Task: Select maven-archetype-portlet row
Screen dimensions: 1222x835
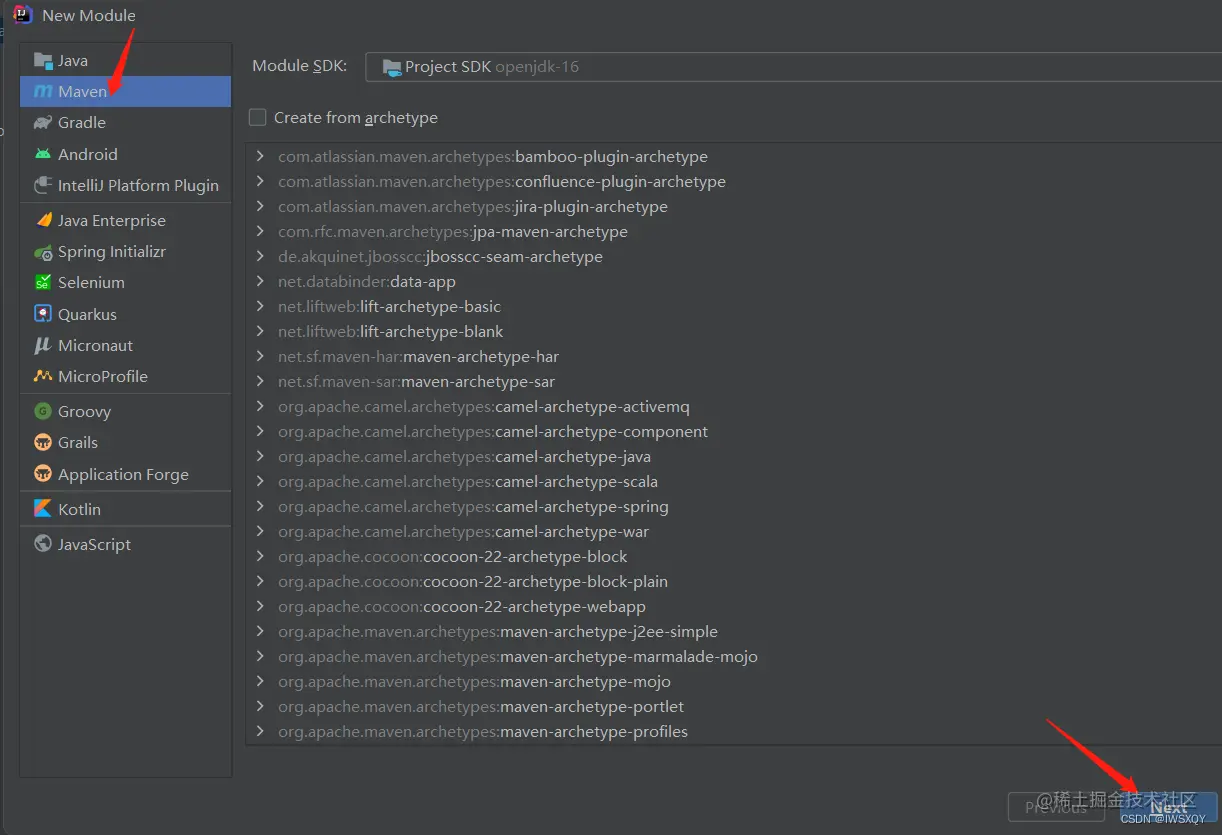Action: coord(733,706)
